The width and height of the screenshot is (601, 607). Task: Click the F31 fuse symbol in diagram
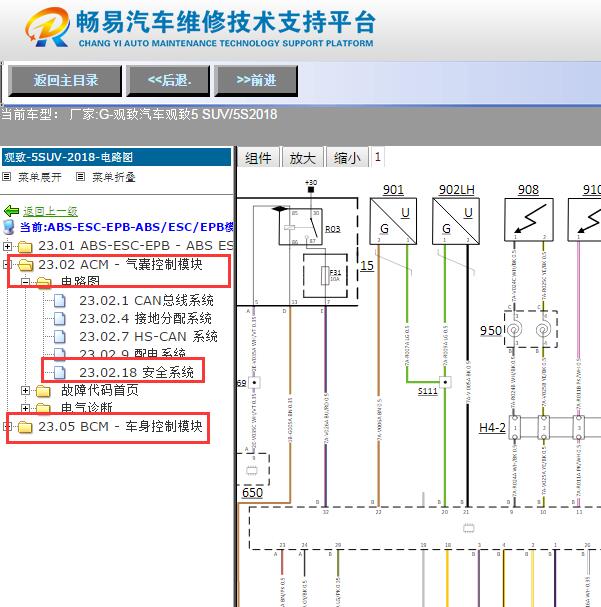tap(325, 275)
